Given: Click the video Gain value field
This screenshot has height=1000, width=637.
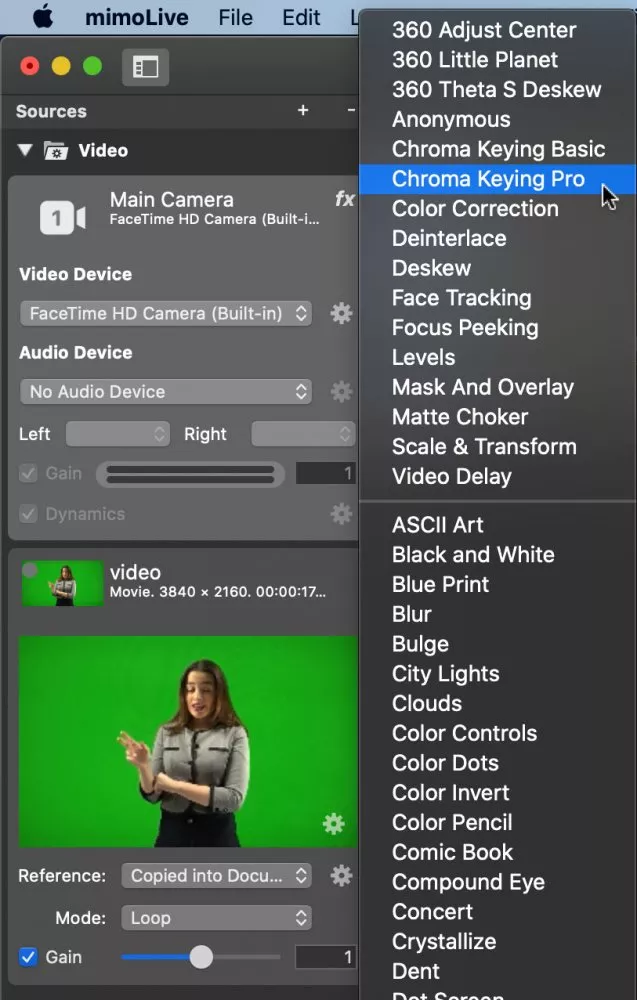Looking at the screenshot, I should click(x=325, y=957).
